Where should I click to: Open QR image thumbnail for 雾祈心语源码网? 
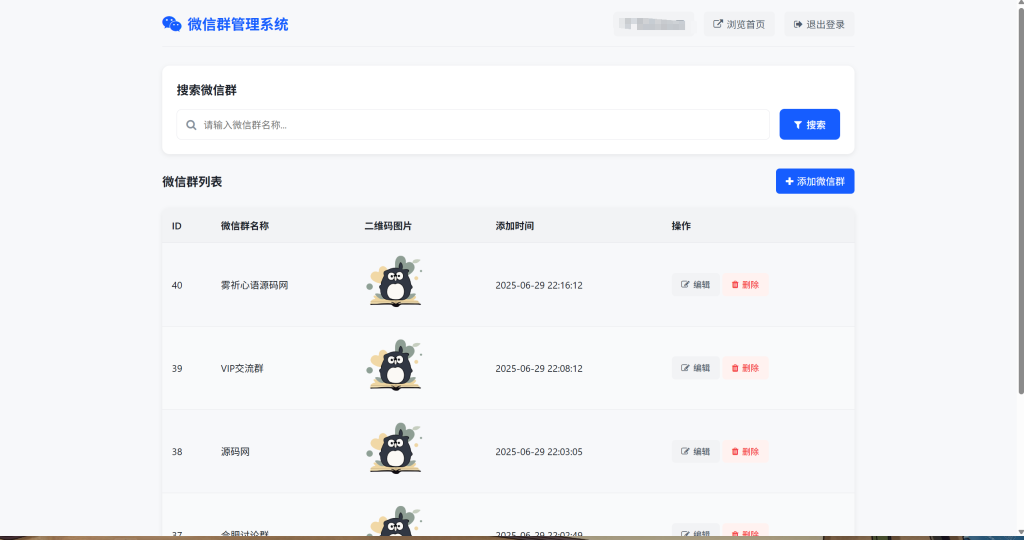[x=394, y=281]
